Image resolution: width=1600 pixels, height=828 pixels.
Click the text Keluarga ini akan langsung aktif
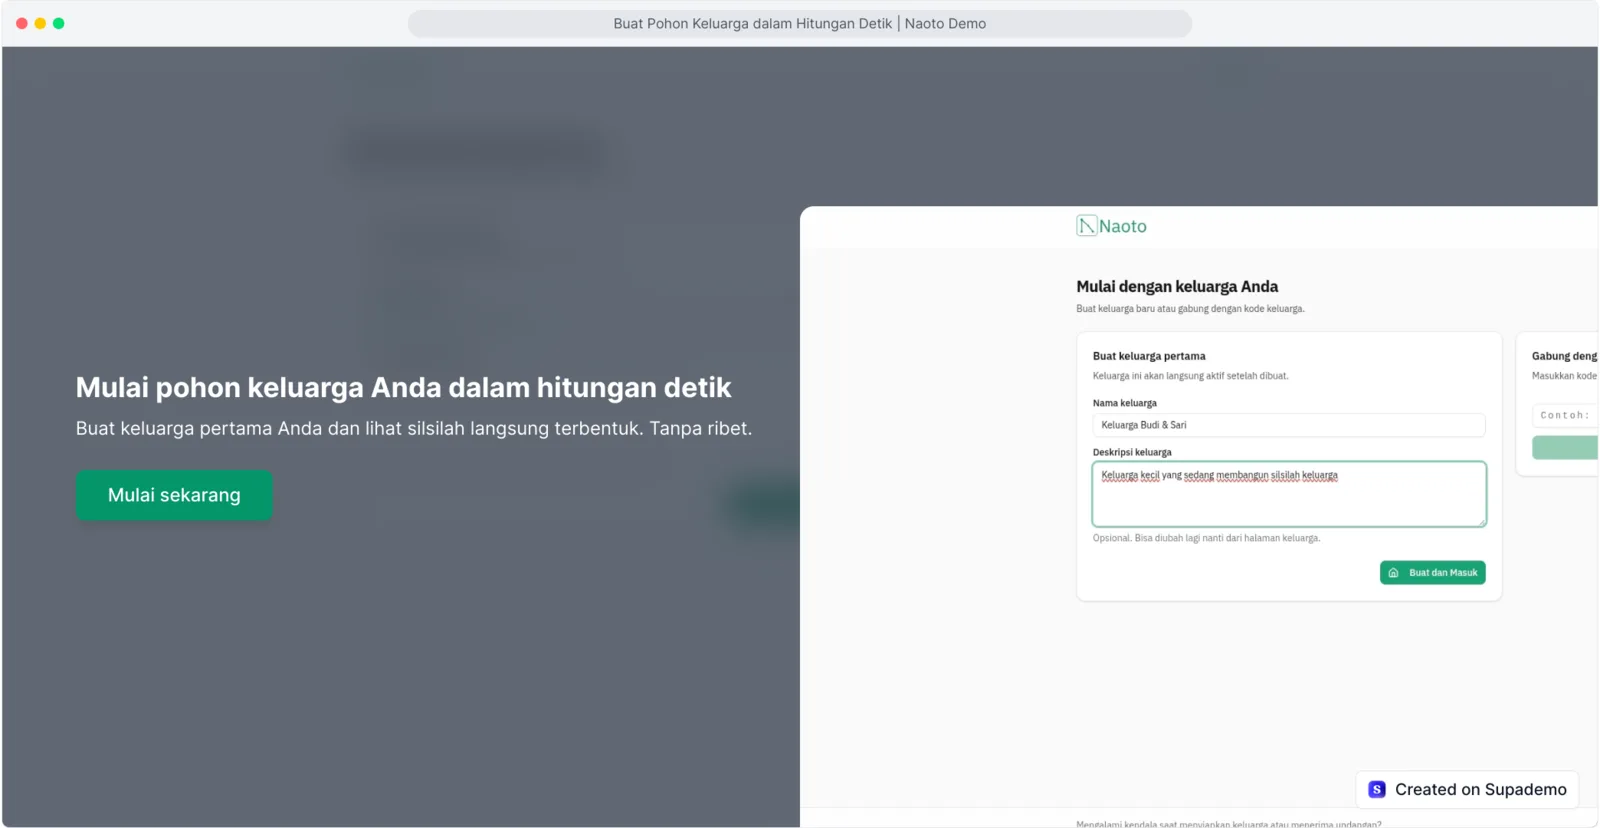1190,376
